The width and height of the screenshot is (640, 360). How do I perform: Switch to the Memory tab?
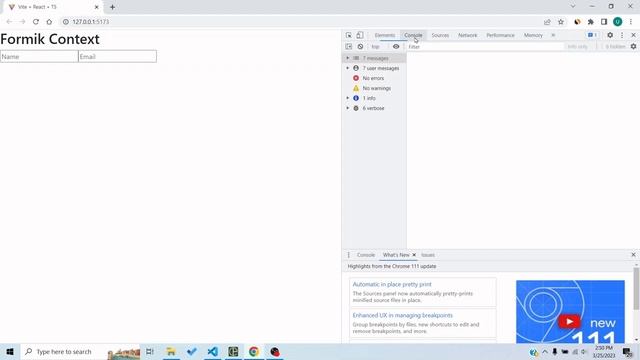533,35
